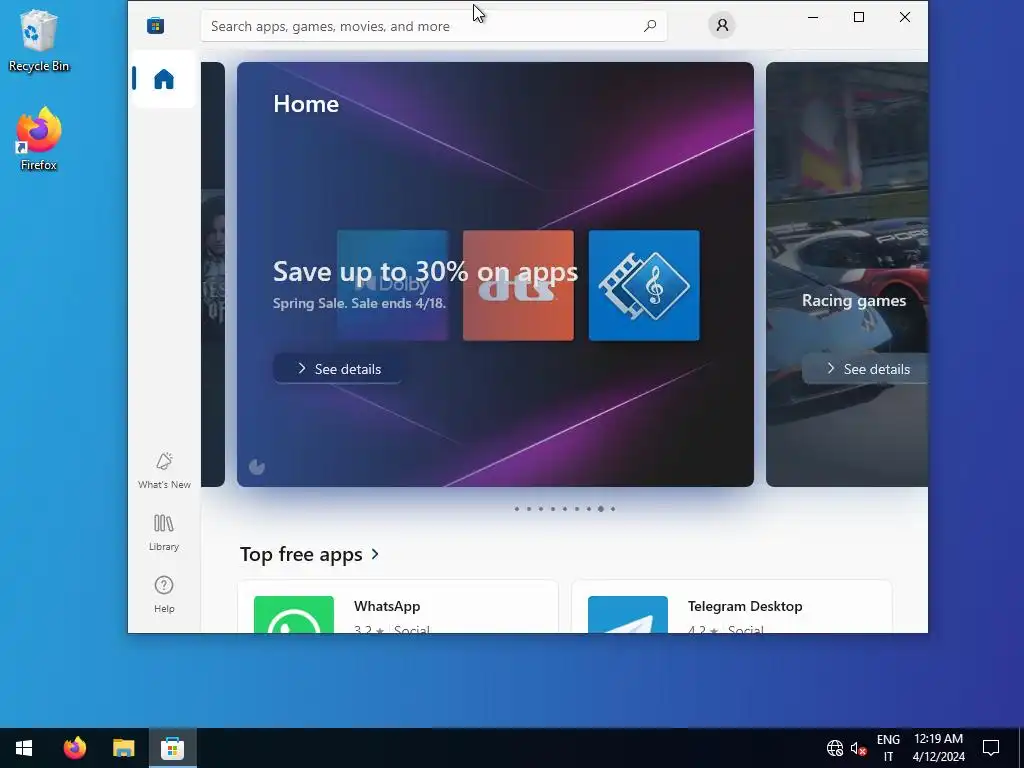
Task: Open the notification center icon
Action: pyautogui.click(x=991, y=748)
